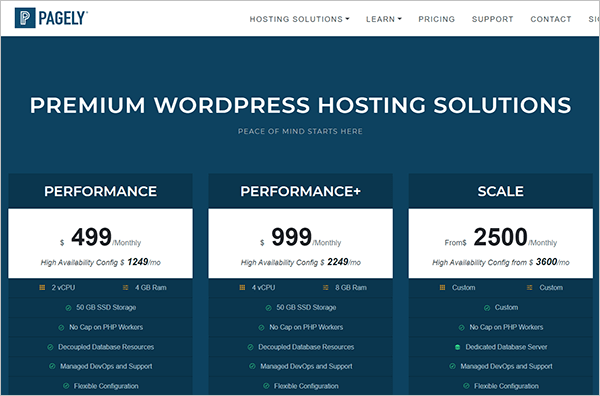Click the 4 vCPU text in Performance+
600x396 pixels.
(x=264, y=287)
